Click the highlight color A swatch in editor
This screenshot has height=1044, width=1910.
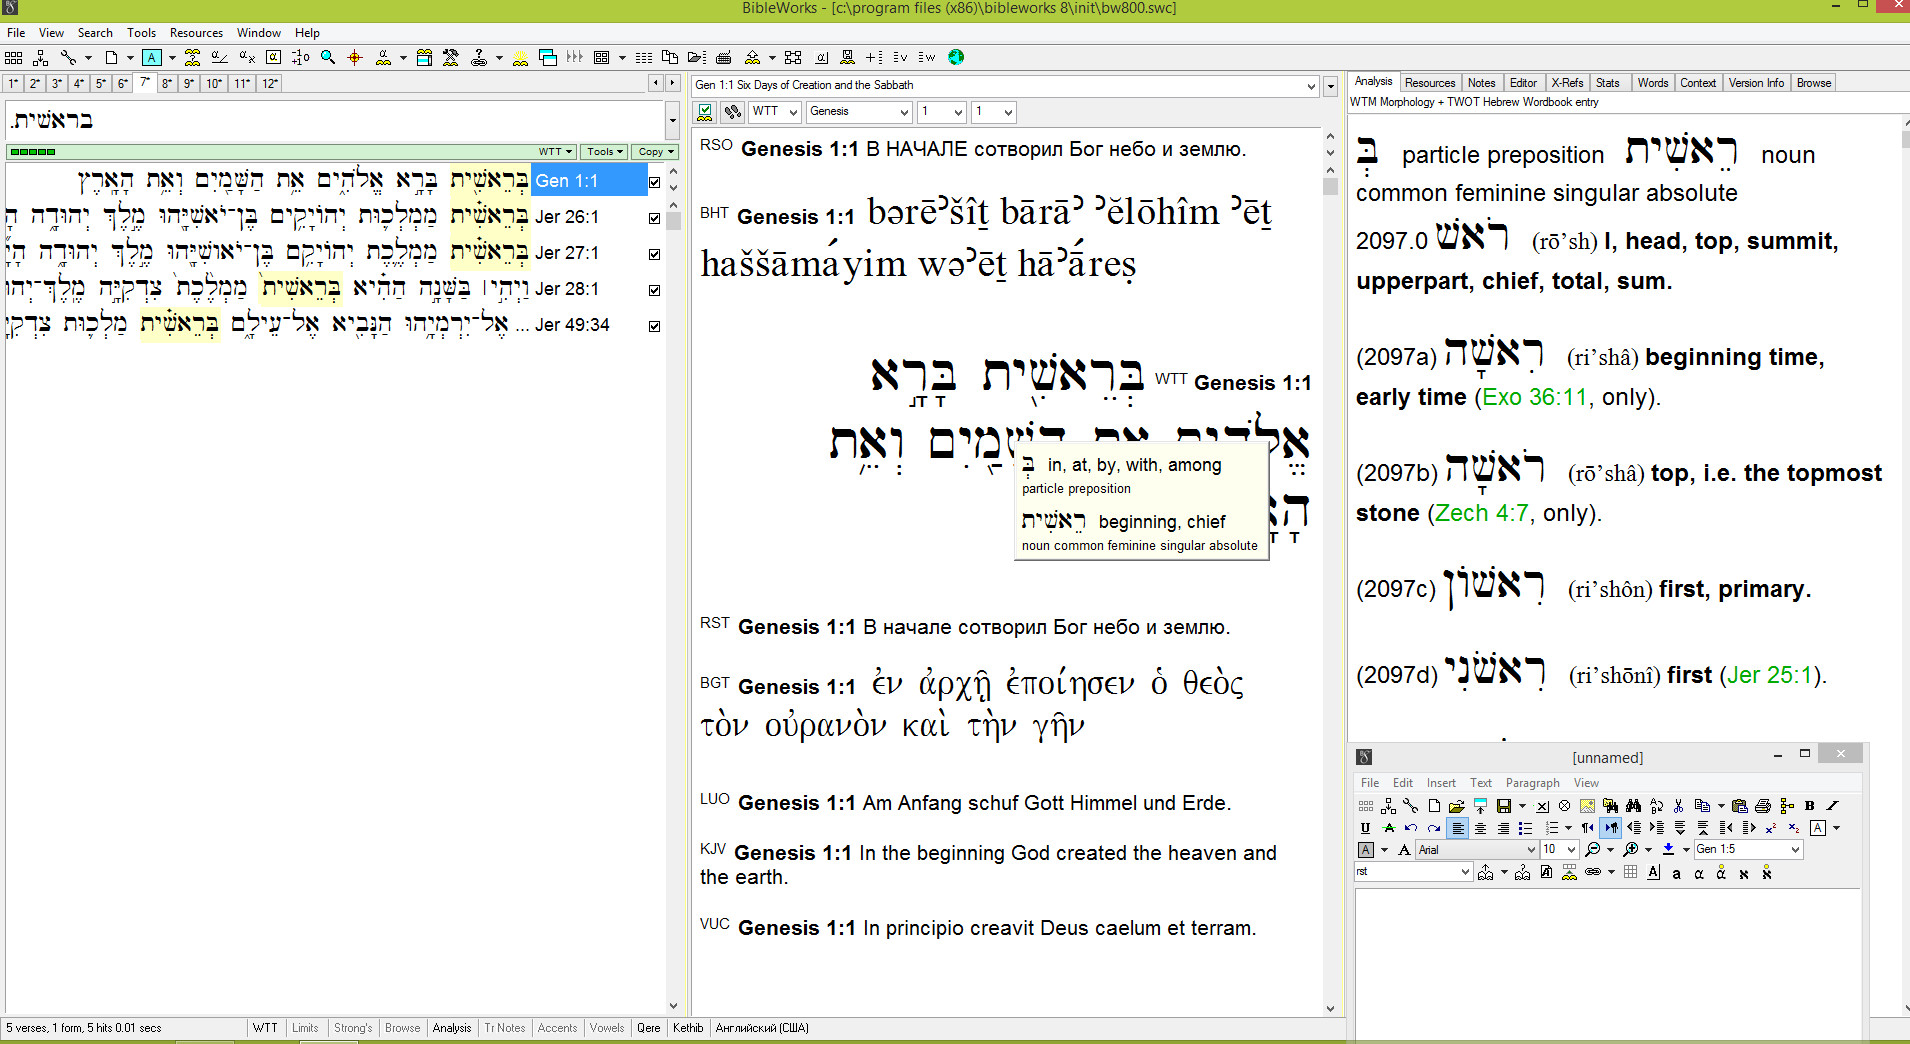(1366, 849)
